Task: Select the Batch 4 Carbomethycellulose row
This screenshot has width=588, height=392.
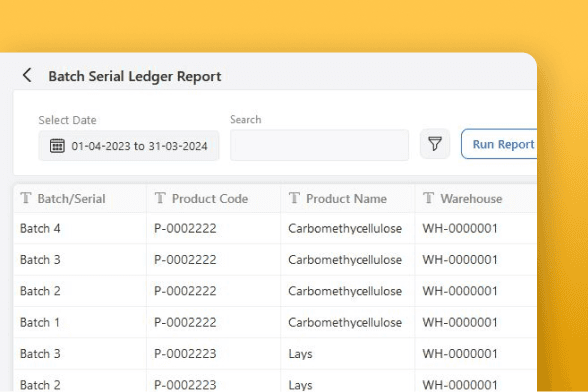Action: point(275,228)
